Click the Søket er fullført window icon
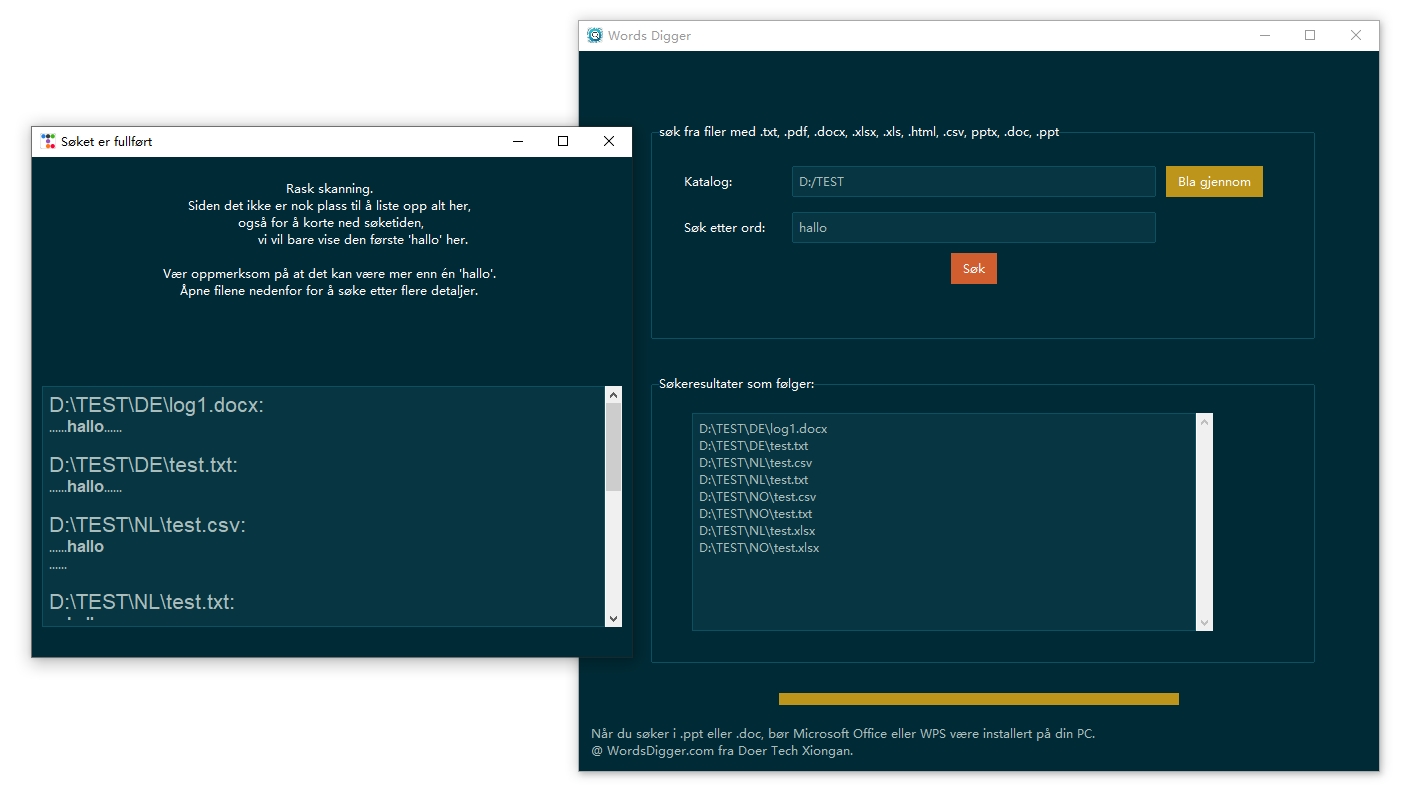This screenshot has width=1411, height=807. pyautogui.click(x=48, y=141)
